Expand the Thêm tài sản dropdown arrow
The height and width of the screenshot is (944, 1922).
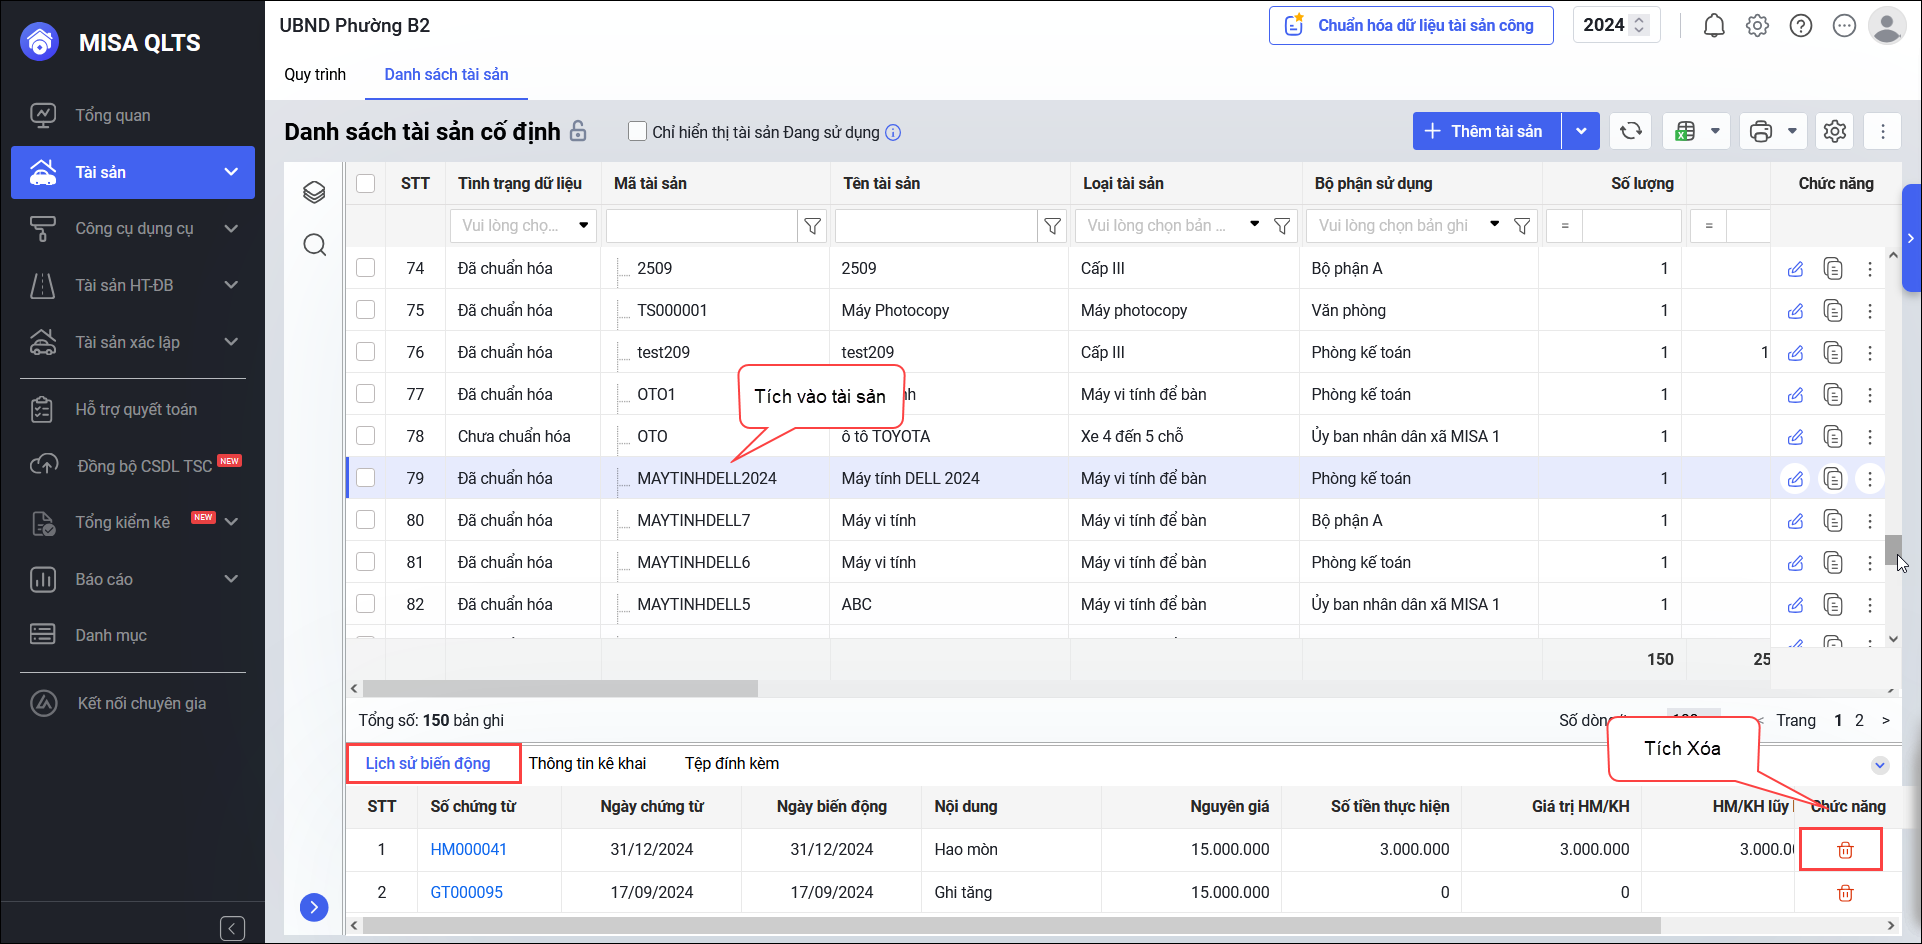[x=1581, y=131]
